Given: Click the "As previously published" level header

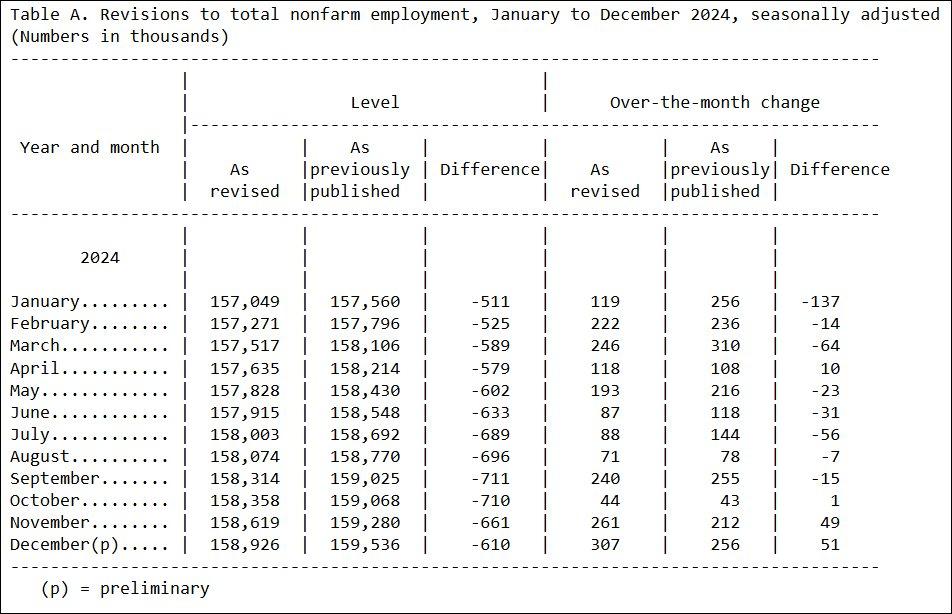Looking at the screenshot, I should 361,168.
